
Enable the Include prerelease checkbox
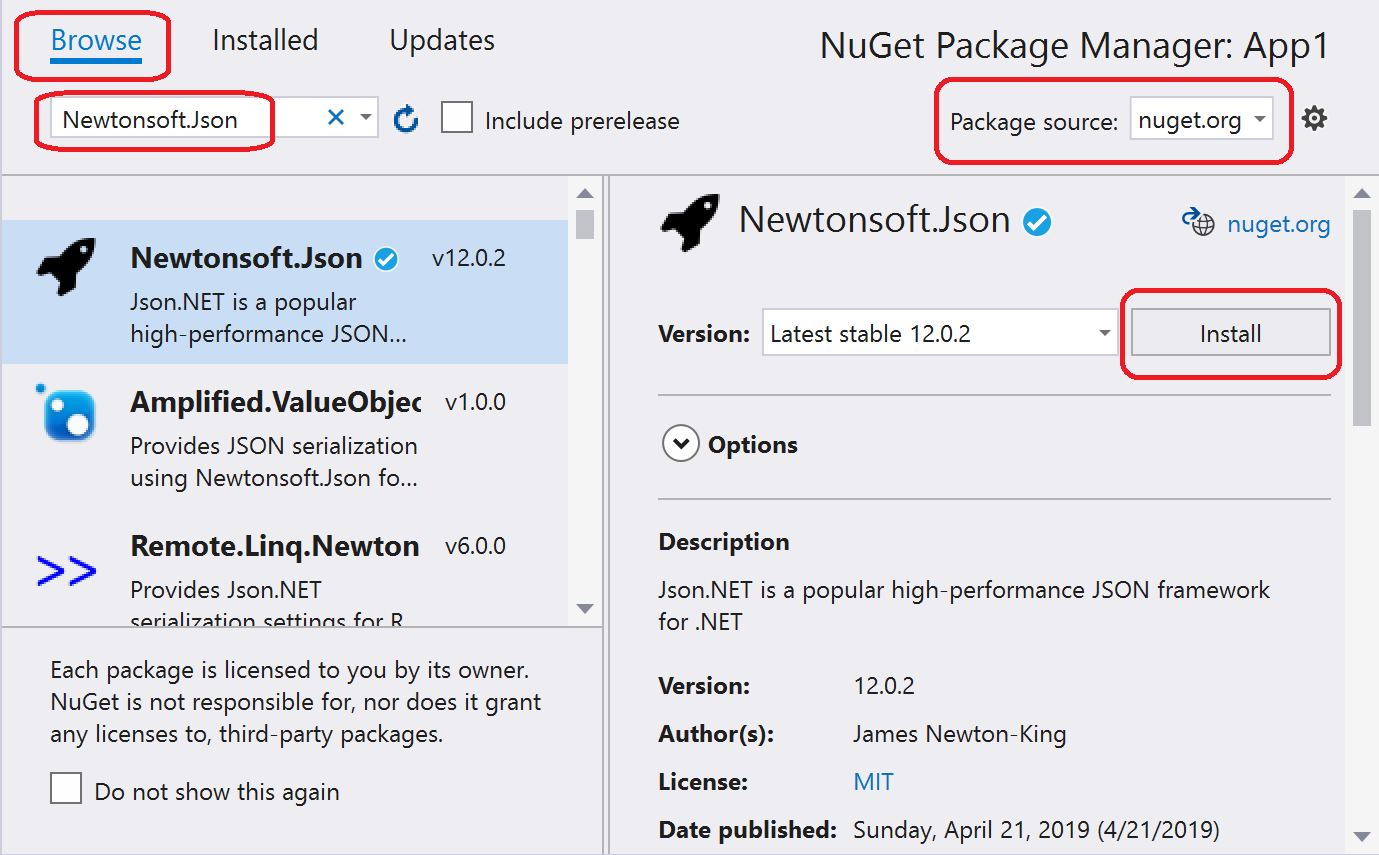coord(457,118)
